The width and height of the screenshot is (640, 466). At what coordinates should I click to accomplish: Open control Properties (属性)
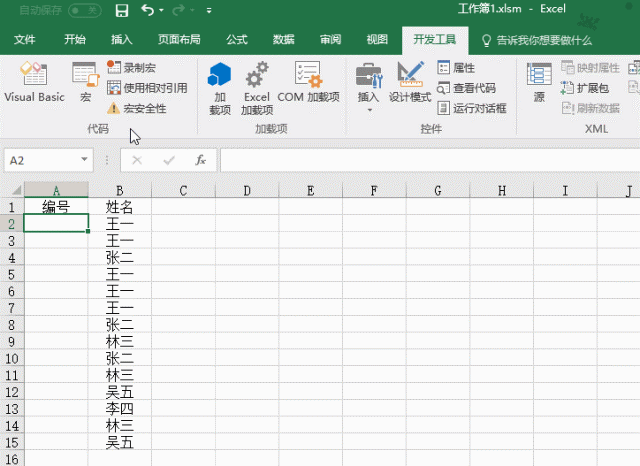pyautogui.click(x=456, y=67)
